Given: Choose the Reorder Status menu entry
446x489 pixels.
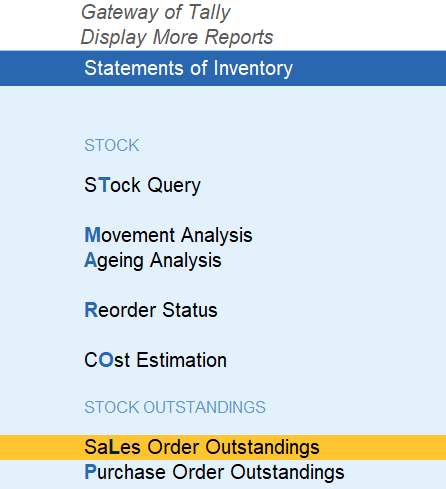Looking at the screenshot, I should pyautogui.click(x=151, y=310).
